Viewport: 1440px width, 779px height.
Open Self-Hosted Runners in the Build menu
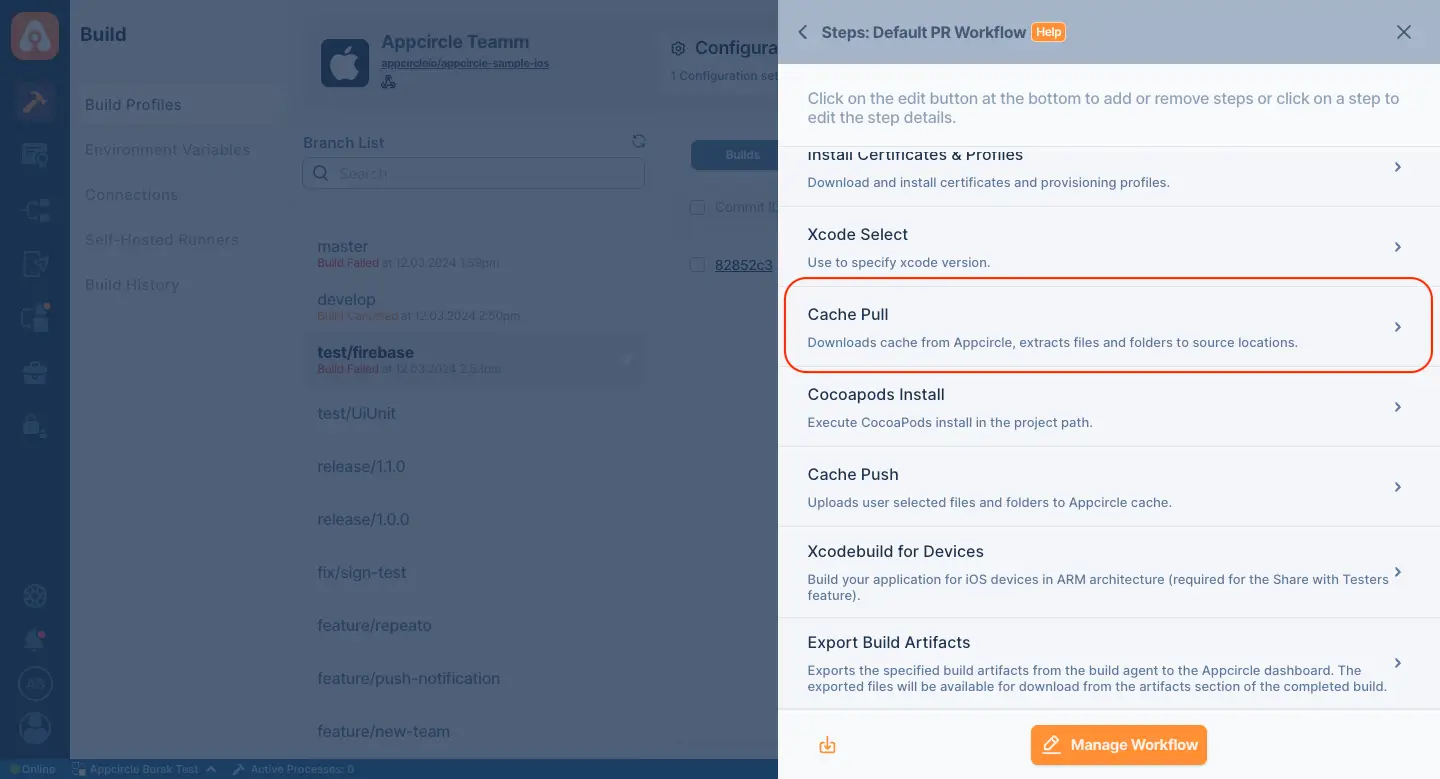tap(161, 240)
